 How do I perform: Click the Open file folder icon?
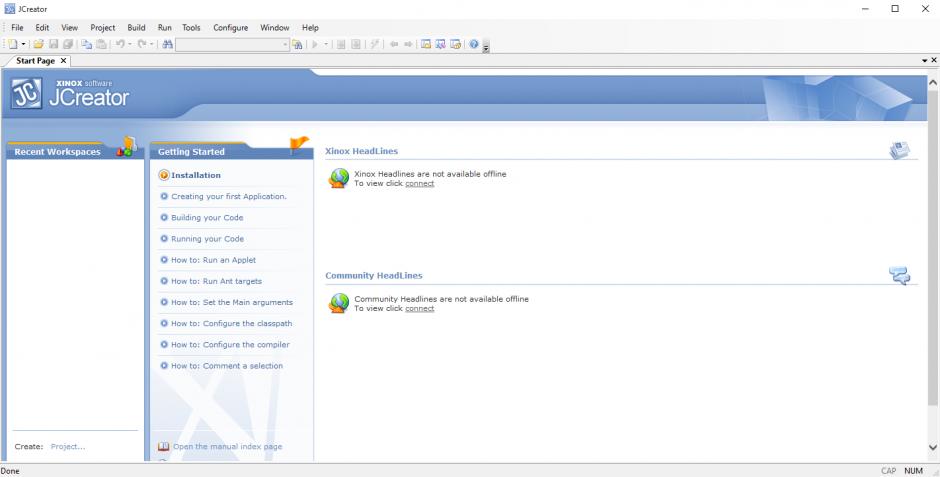tap(40, 44)
